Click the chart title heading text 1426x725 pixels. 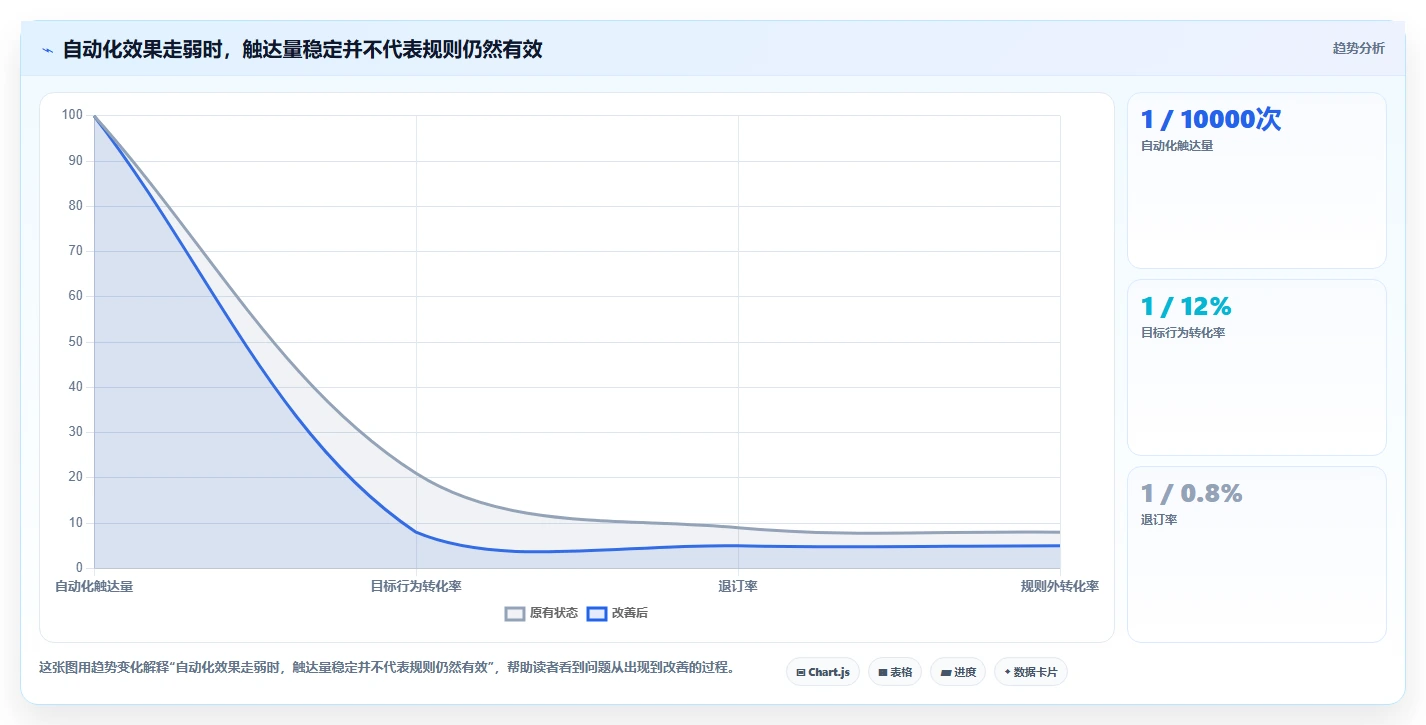coord(303,49)
